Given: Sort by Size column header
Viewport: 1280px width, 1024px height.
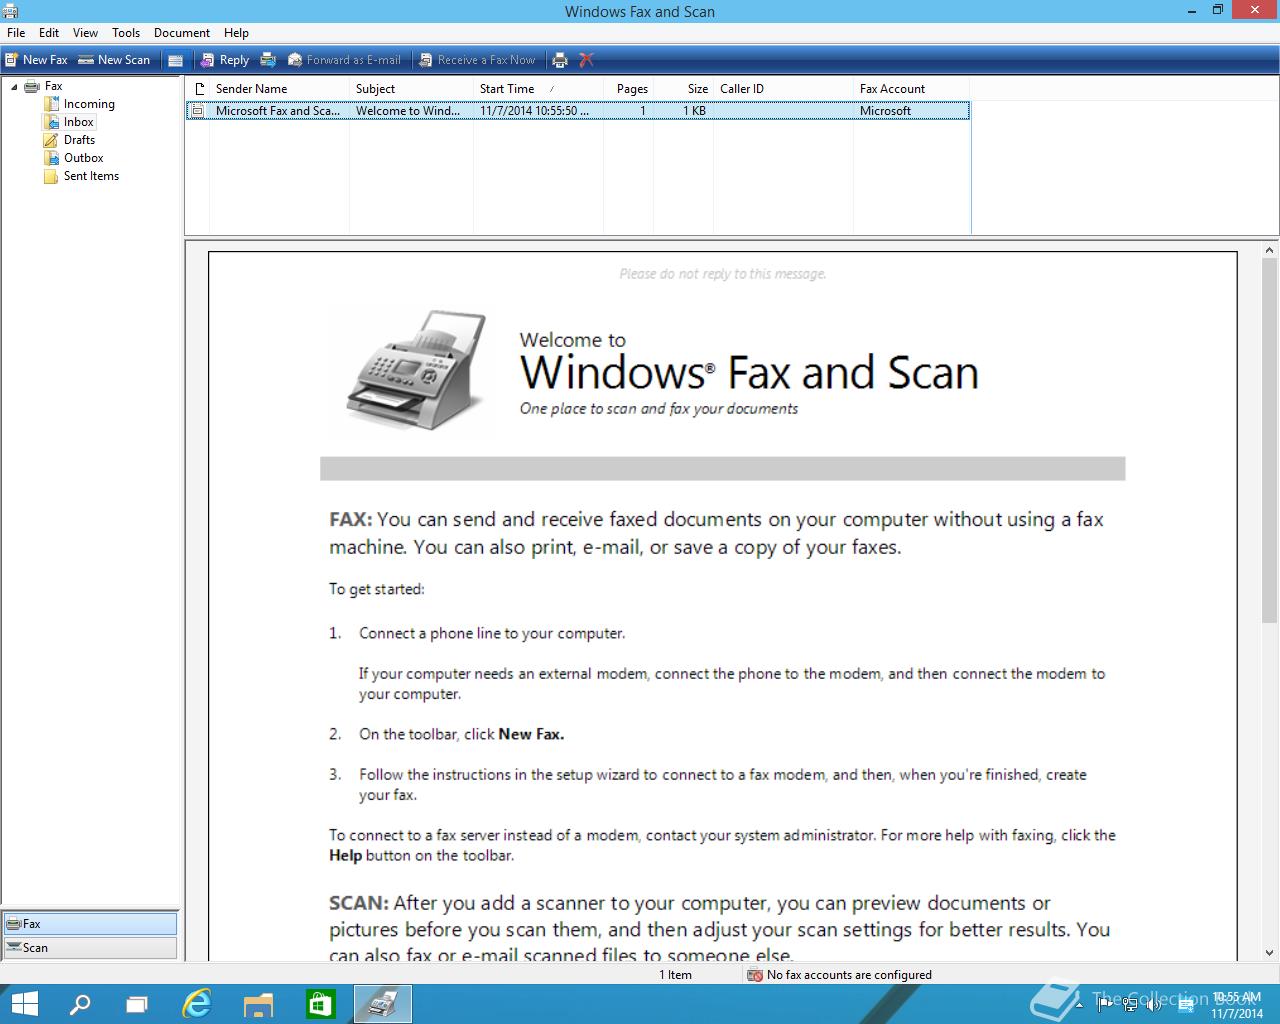Looking at the screenshot, I should point(684,89).
